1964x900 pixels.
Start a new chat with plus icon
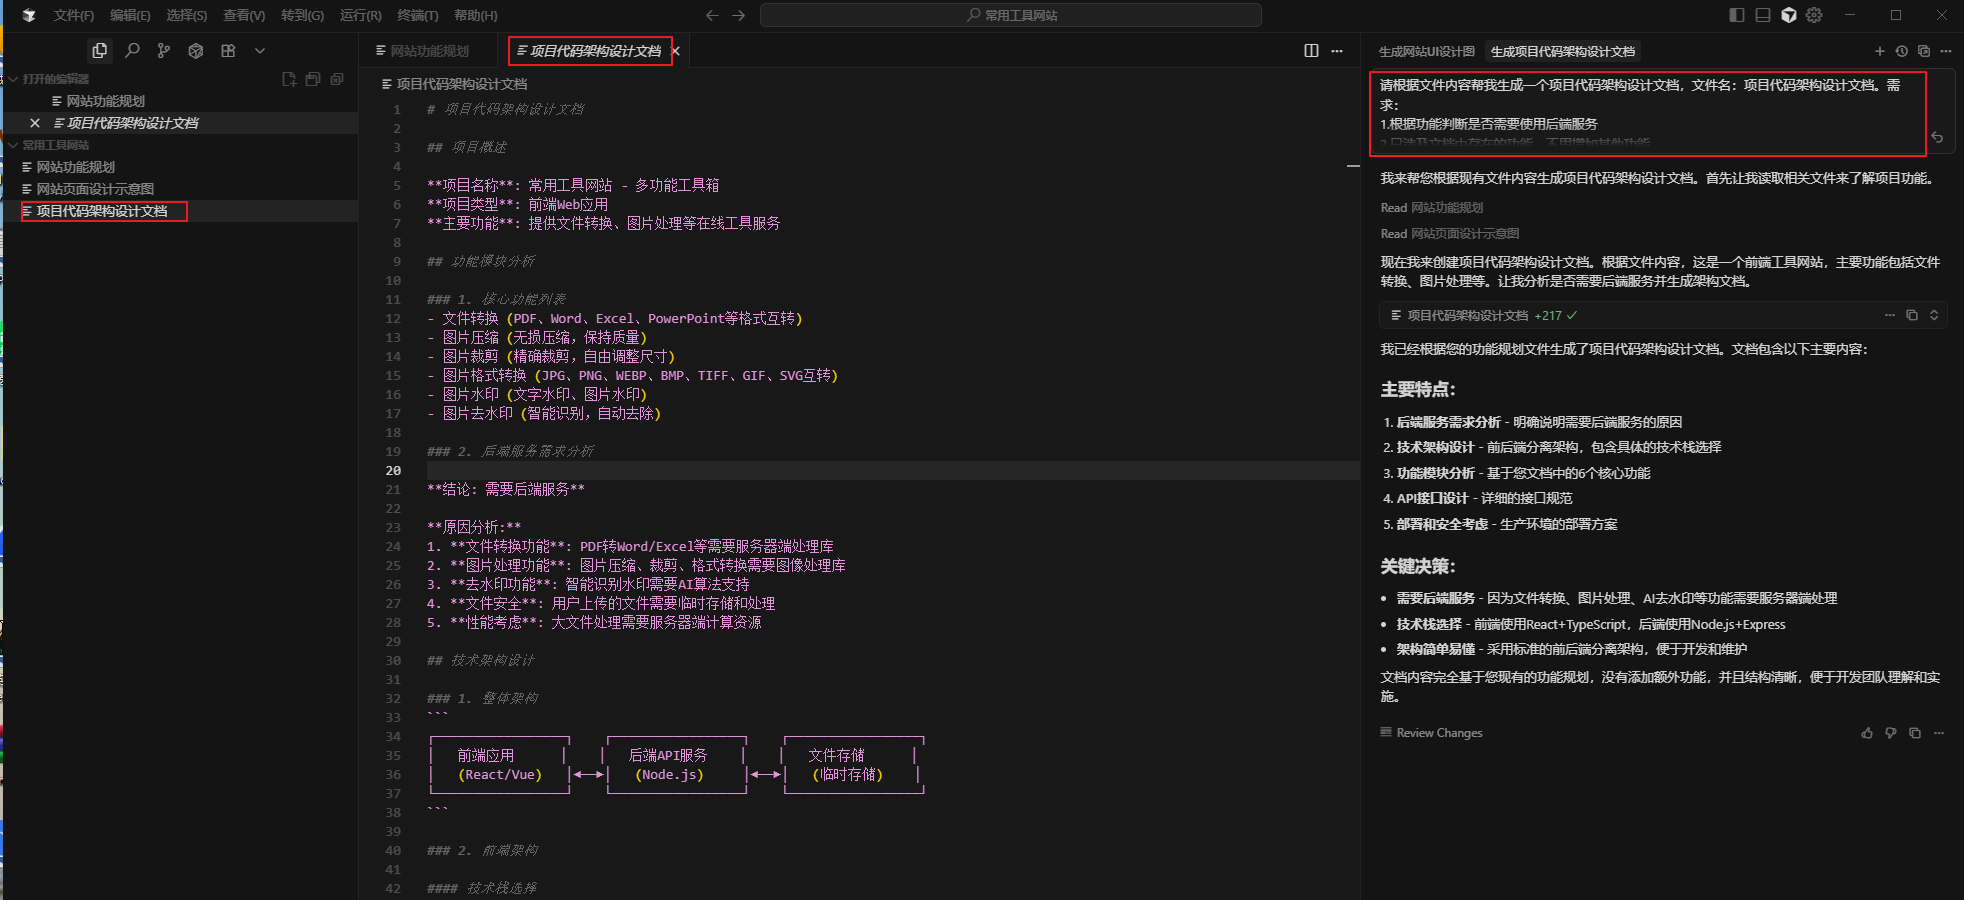pyautogui.click(x=1879, y=51)
